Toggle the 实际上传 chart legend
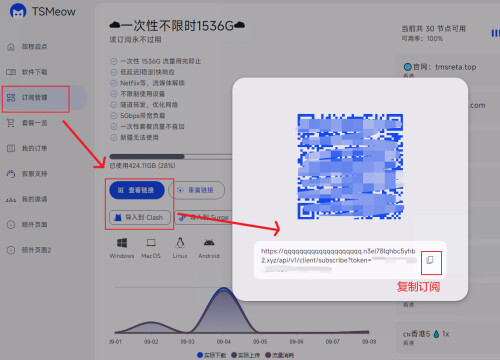Viewport: 500px width, 360px height. pyautogui.click(x=245, y=355)
